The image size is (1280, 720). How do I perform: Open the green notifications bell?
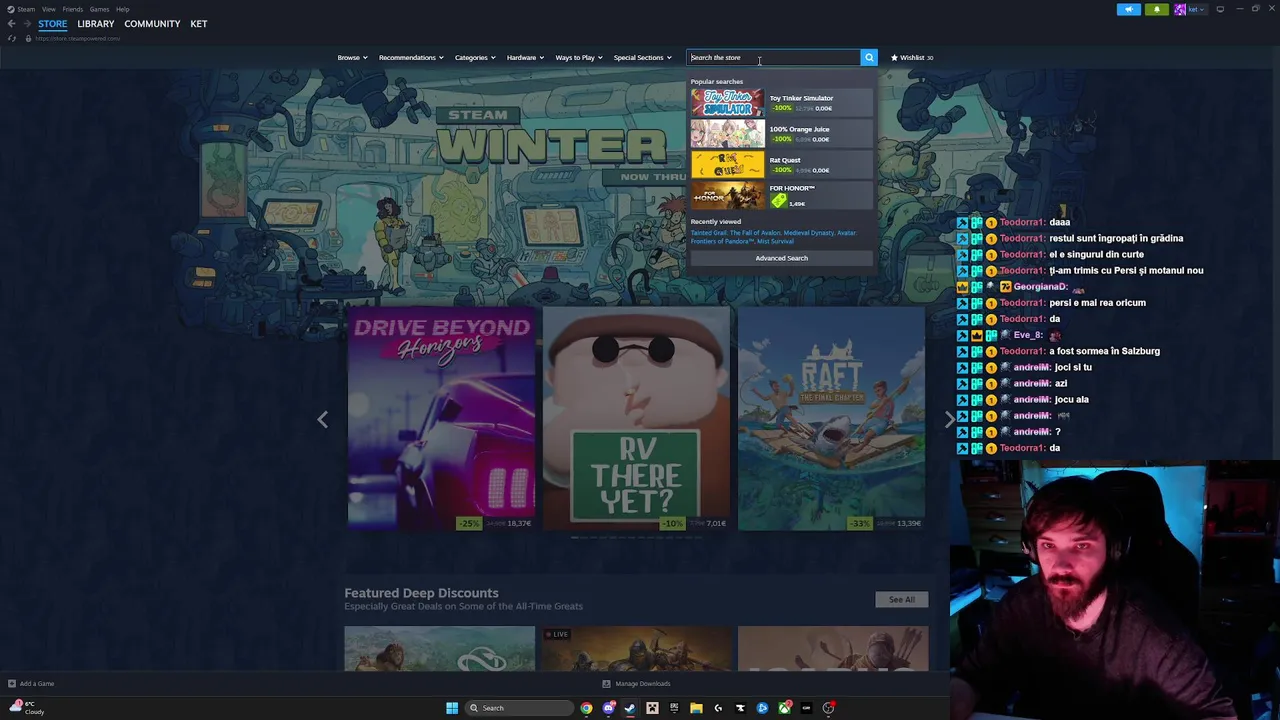pyautogui.click(x=1157, y=9)
